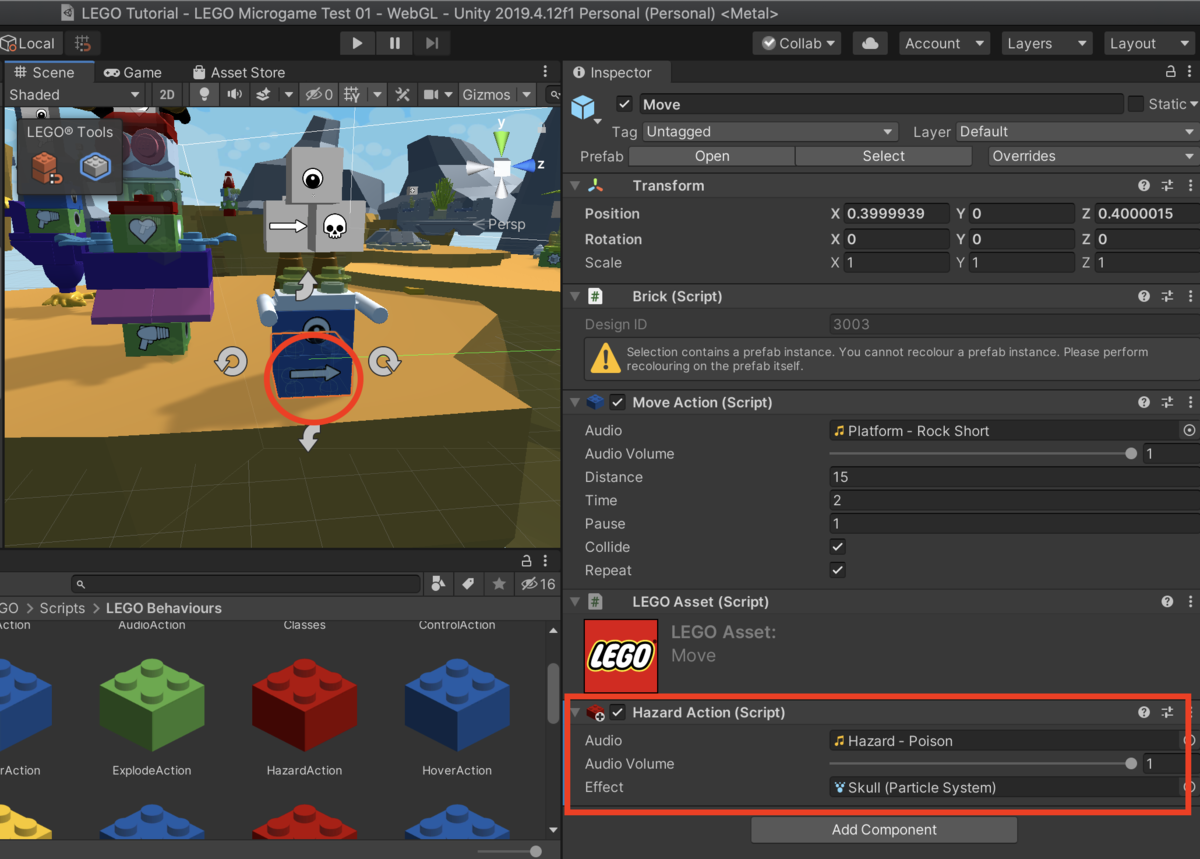Open LEGO Asset help question icon
1200x859 pixels.
[x=1167, y=602]
